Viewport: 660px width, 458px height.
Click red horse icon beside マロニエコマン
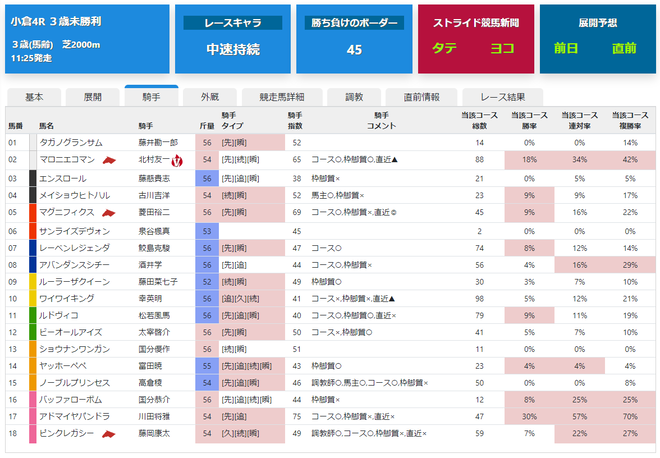pos(109,160)
